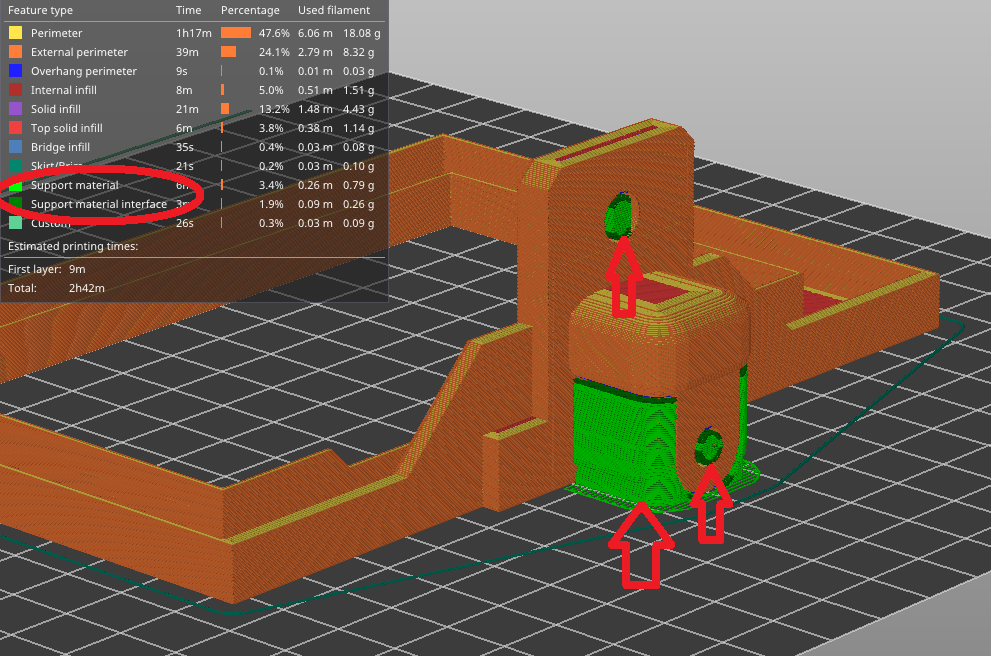Toggle External perimeter visibility in legend

pos(79,52)
